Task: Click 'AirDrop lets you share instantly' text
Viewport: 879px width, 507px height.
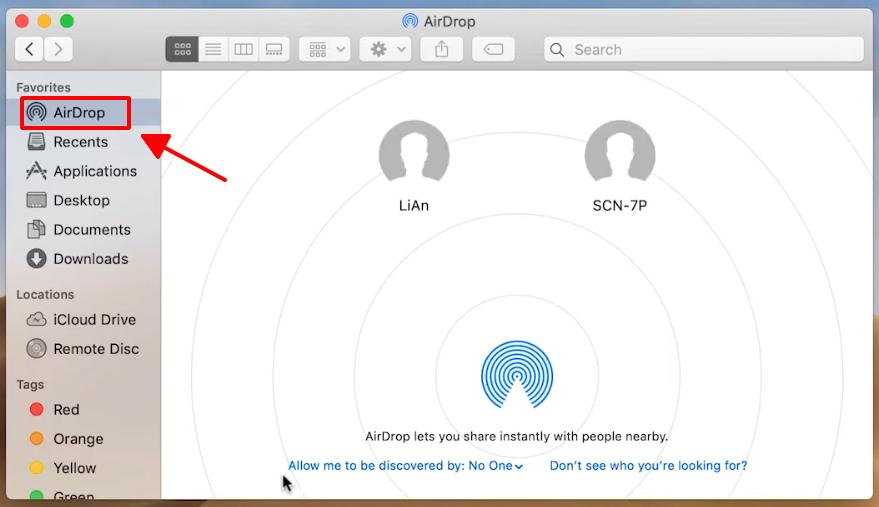Action: click(517, 436)
